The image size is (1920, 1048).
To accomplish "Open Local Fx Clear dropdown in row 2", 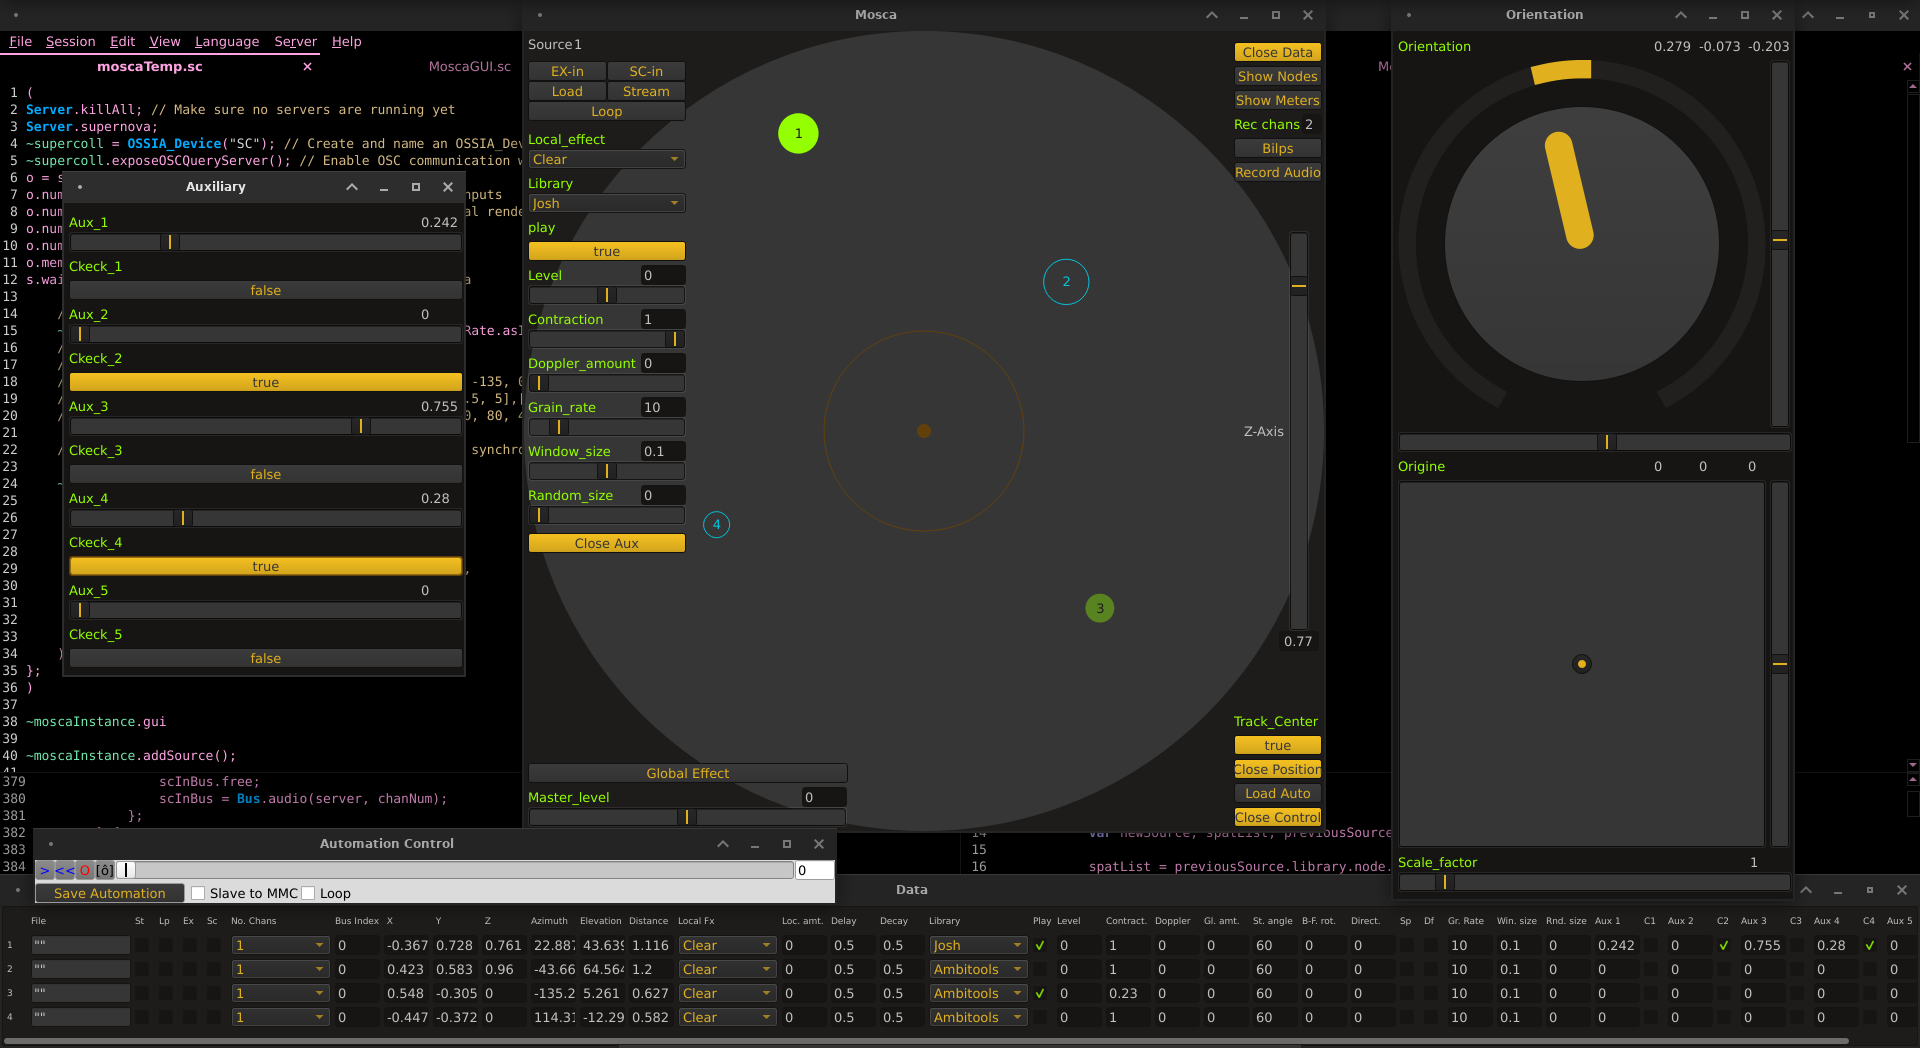I will pyautogui.click(x=727, y=969).
